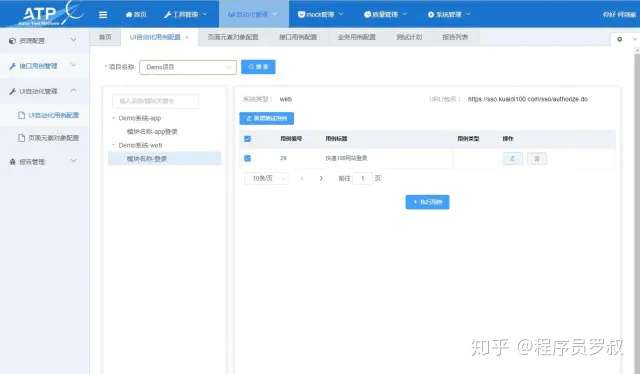The height and width of the screenshot is (374, 640).
Task: Open the 10条/页 page size dropdown
Action: tap(267, 178)
